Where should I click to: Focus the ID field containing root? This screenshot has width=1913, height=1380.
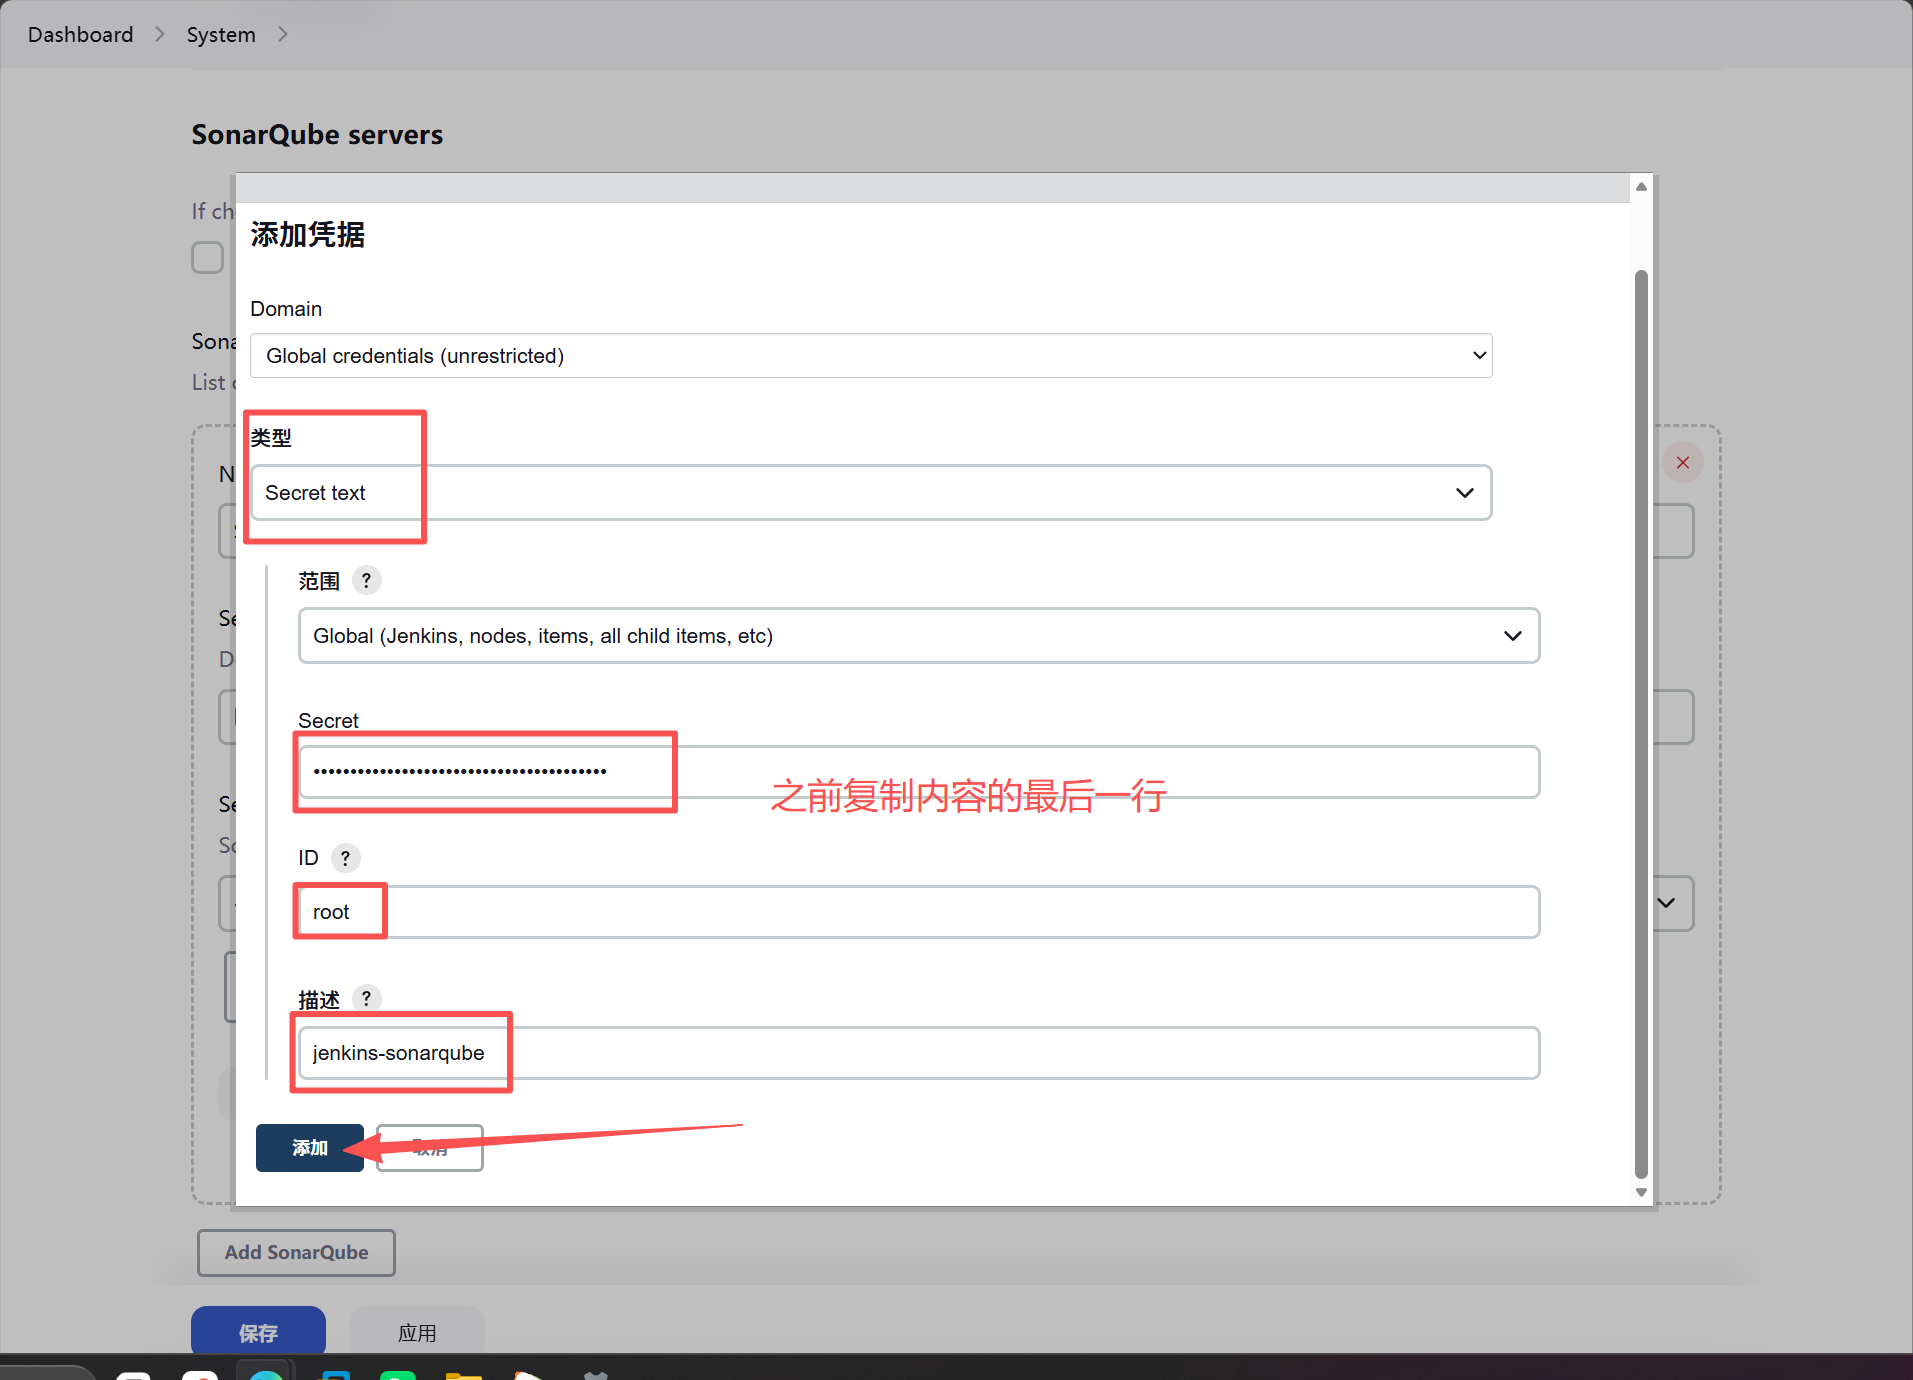tap(919, 912)
